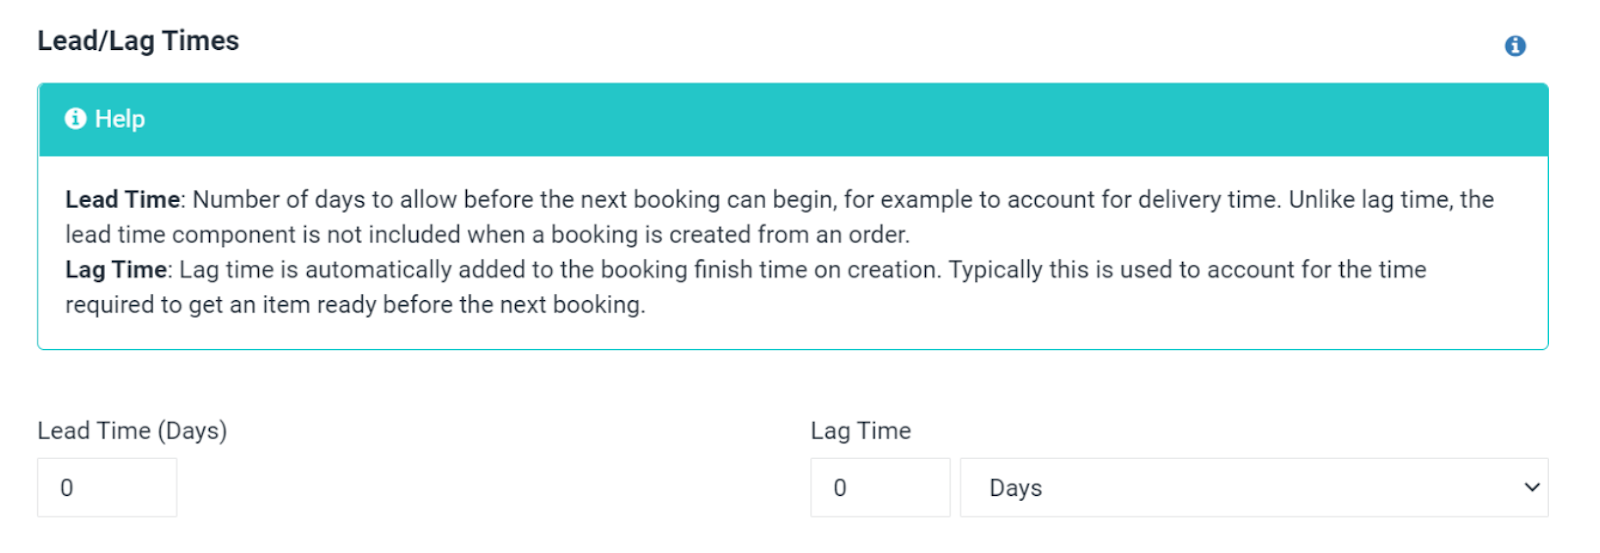The image size is (1600, 553).
Task: Click bold Lag Time term in help text
Action: (115, 270)
